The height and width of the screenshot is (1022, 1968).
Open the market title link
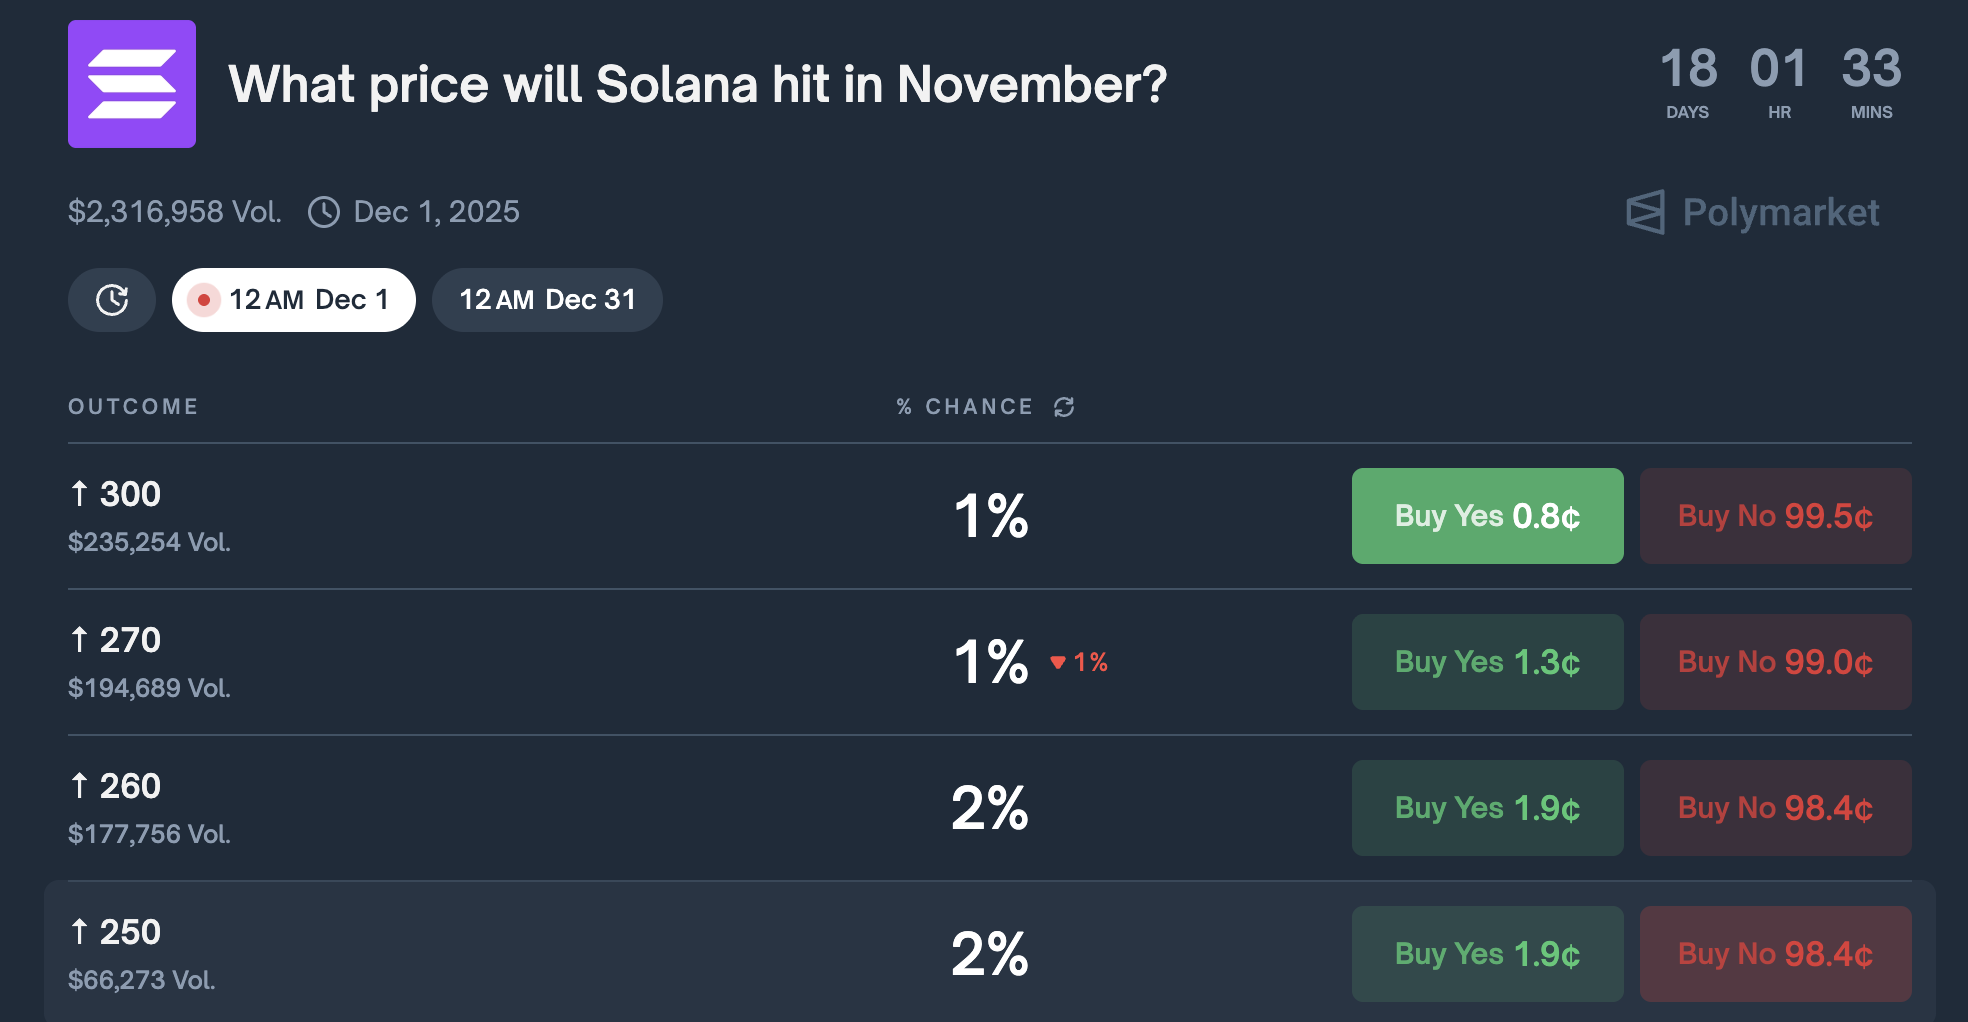coord(698,84)
